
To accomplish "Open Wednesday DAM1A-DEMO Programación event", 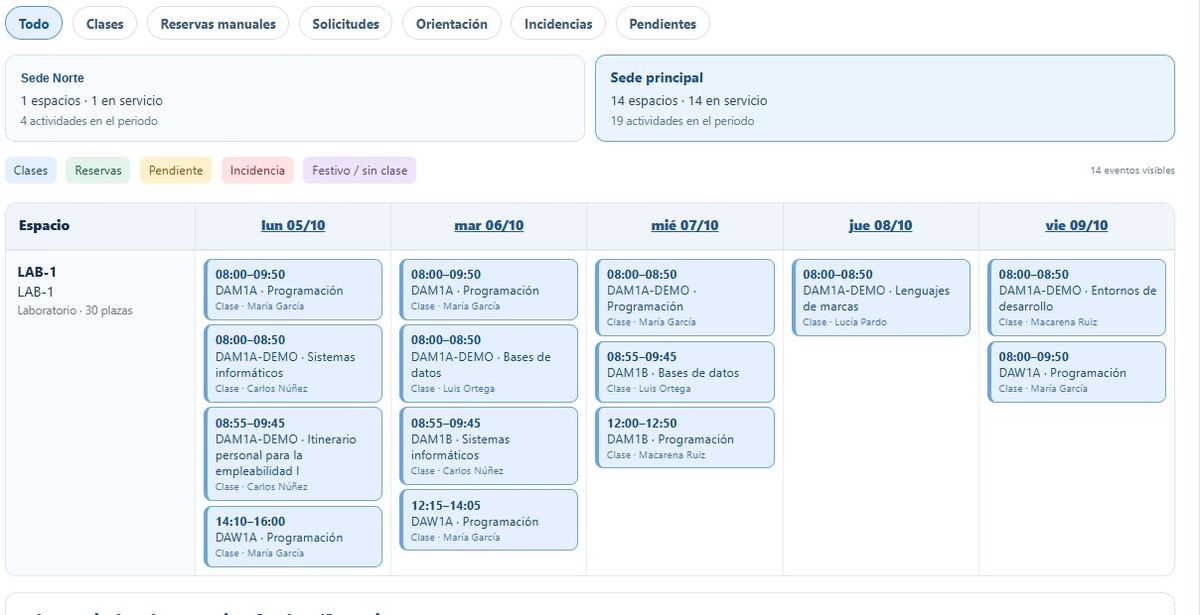I will (685, 298).
